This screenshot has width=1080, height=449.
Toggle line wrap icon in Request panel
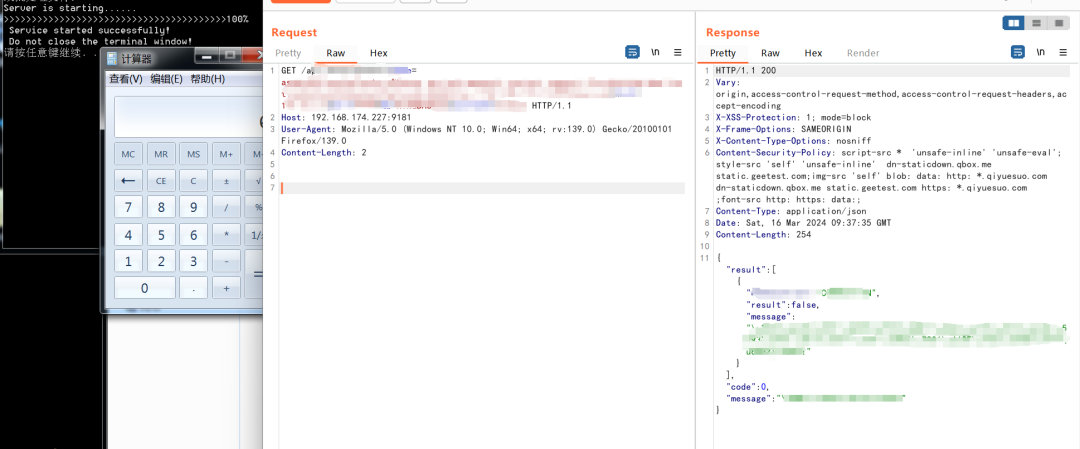tap(632, 52)
